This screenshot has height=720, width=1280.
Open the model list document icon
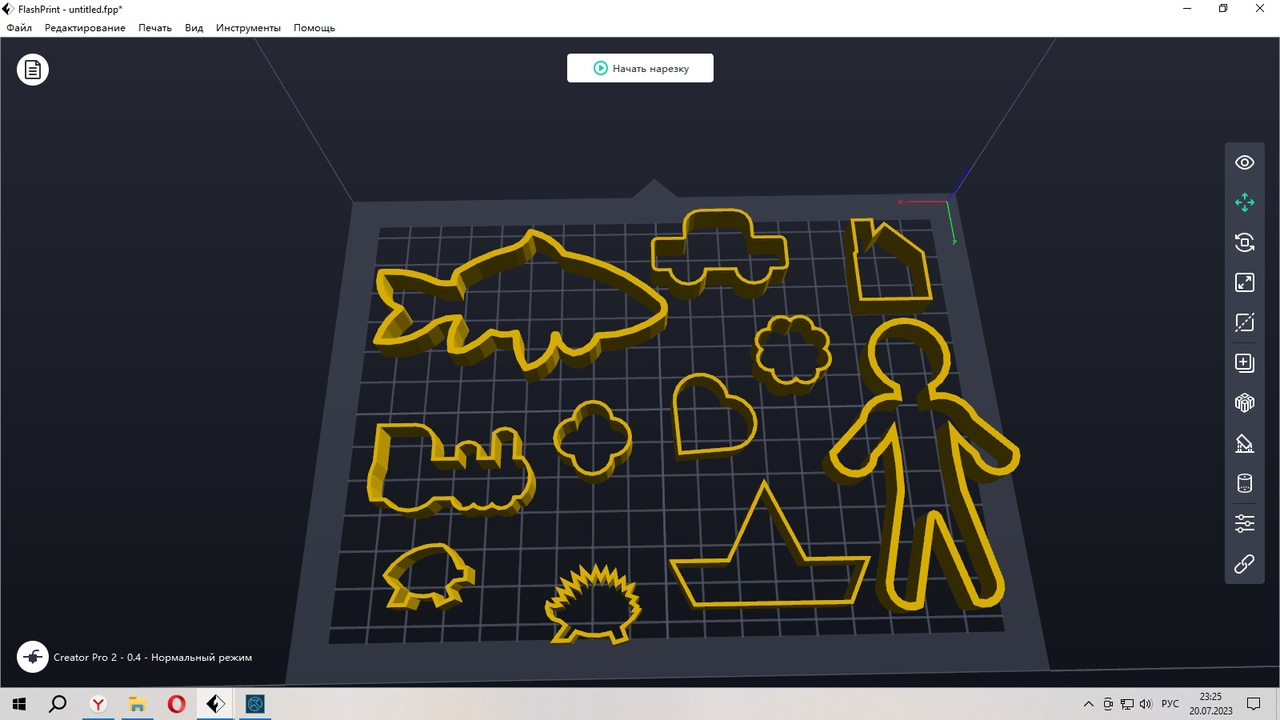click(33, 69)
